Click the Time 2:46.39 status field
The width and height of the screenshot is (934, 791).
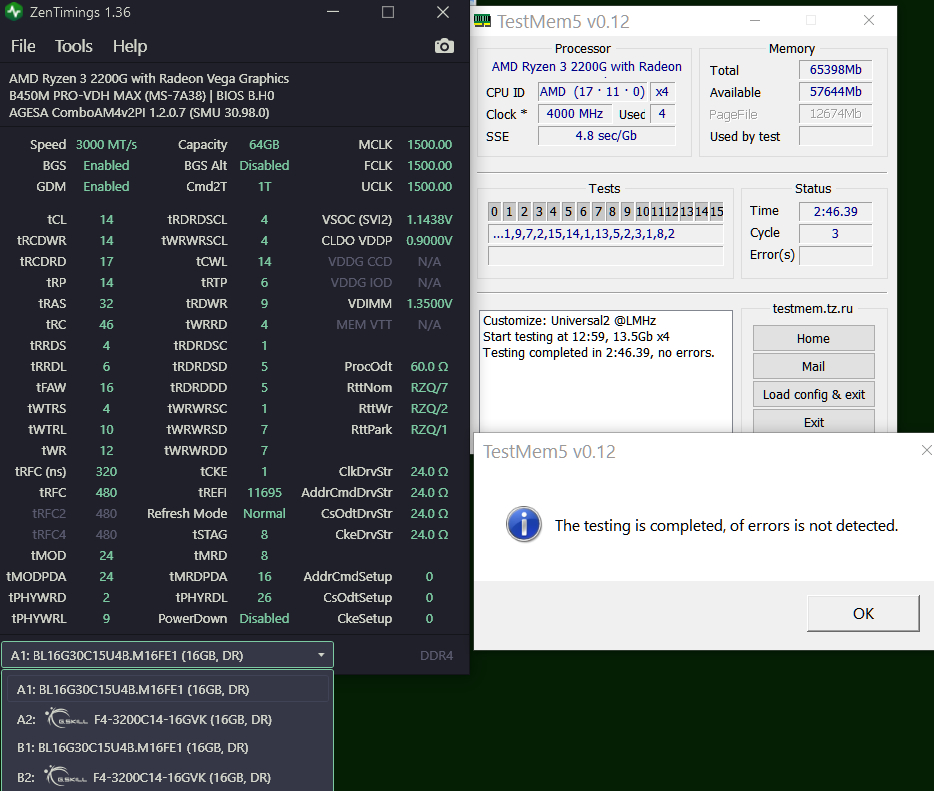tap(835, 211)
